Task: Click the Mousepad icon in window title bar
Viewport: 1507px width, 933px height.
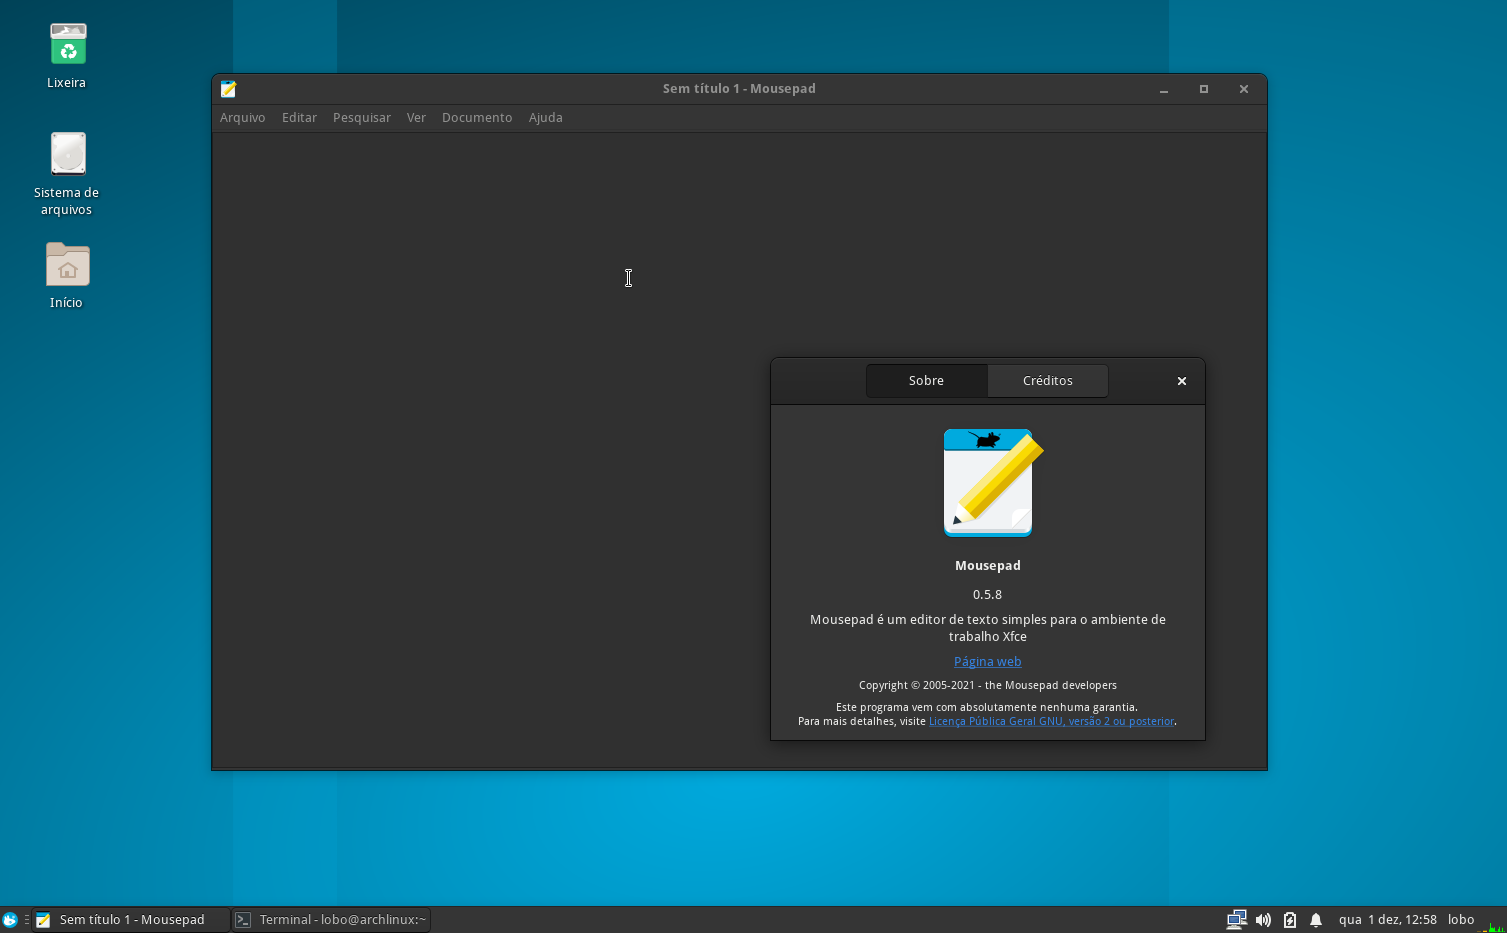Action: pos(228,89)
